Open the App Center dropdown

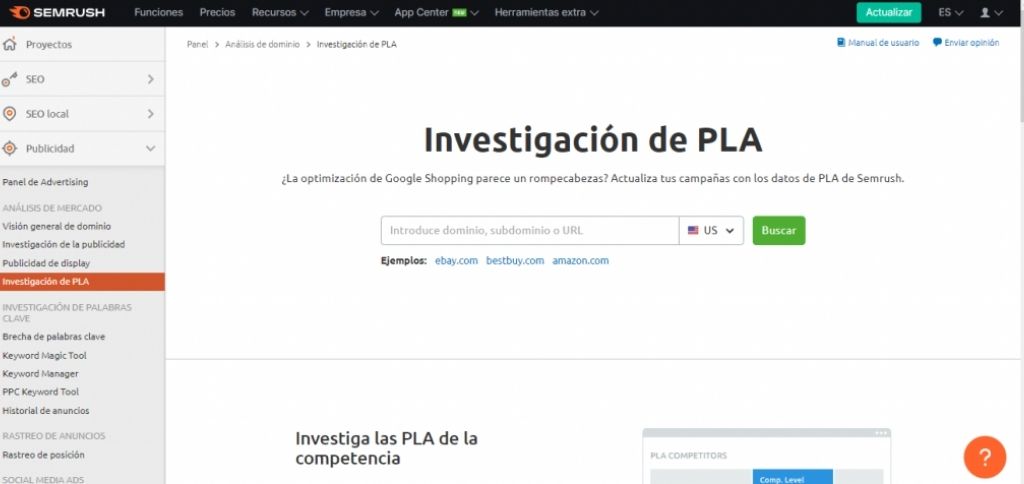[436, 12]
